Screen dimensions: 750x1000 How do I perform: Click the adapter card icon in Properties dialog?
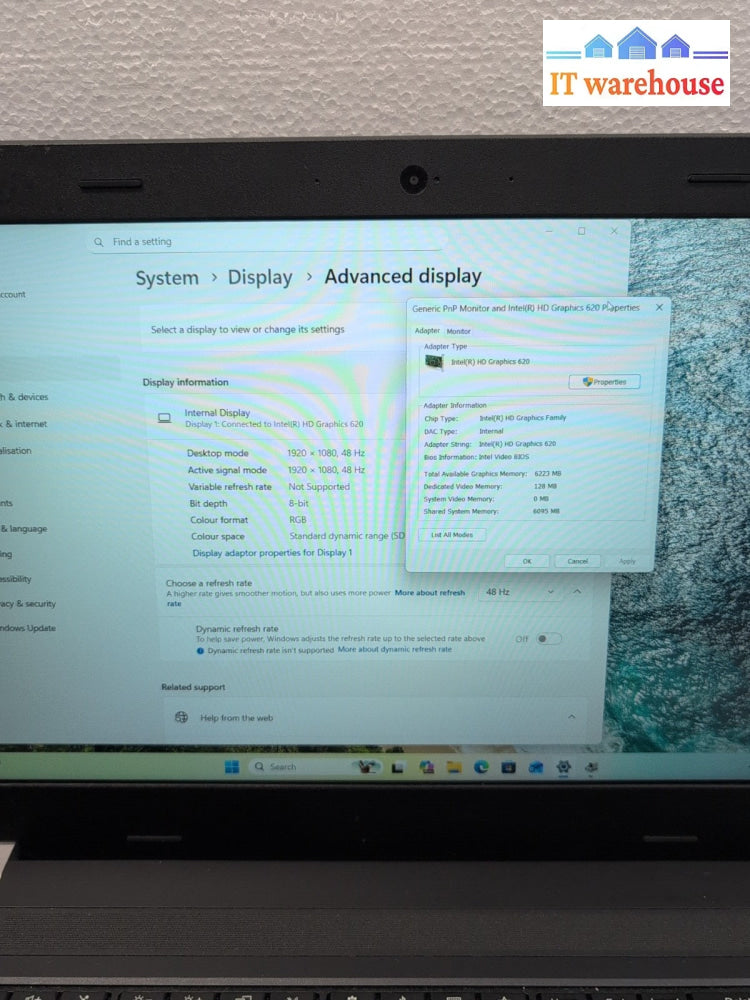434,362
